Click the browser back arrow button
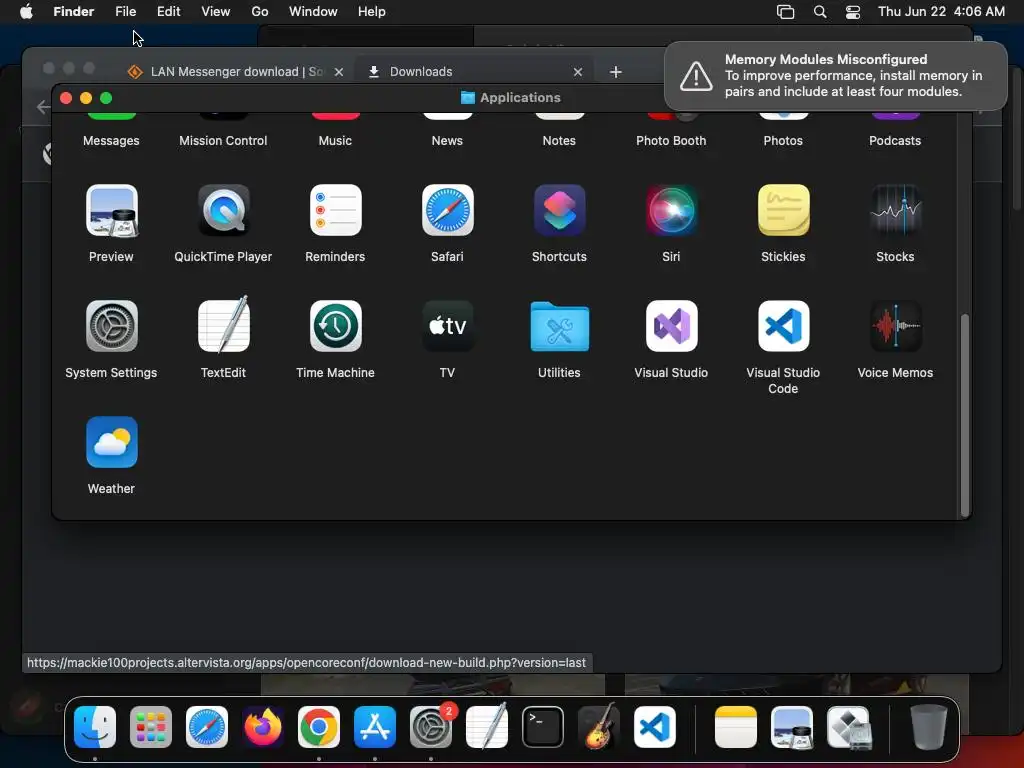This screenshot has width=1024, height=768. click(43, 107)
